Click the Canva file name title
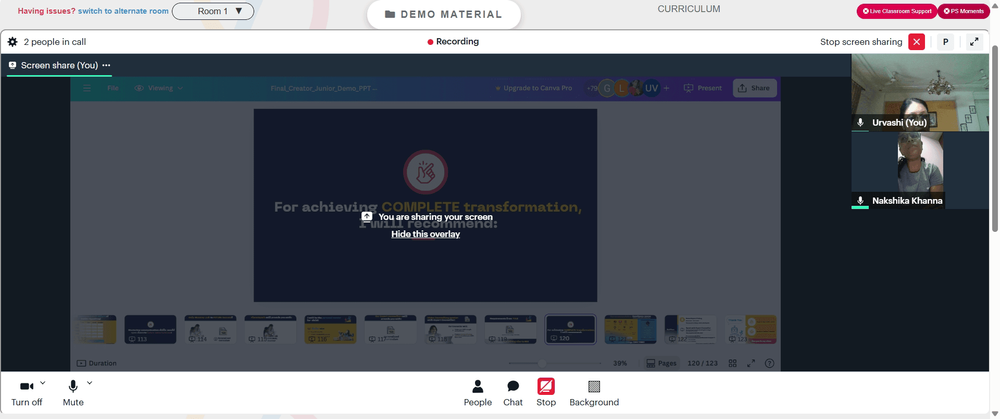 tap(324, 88)
